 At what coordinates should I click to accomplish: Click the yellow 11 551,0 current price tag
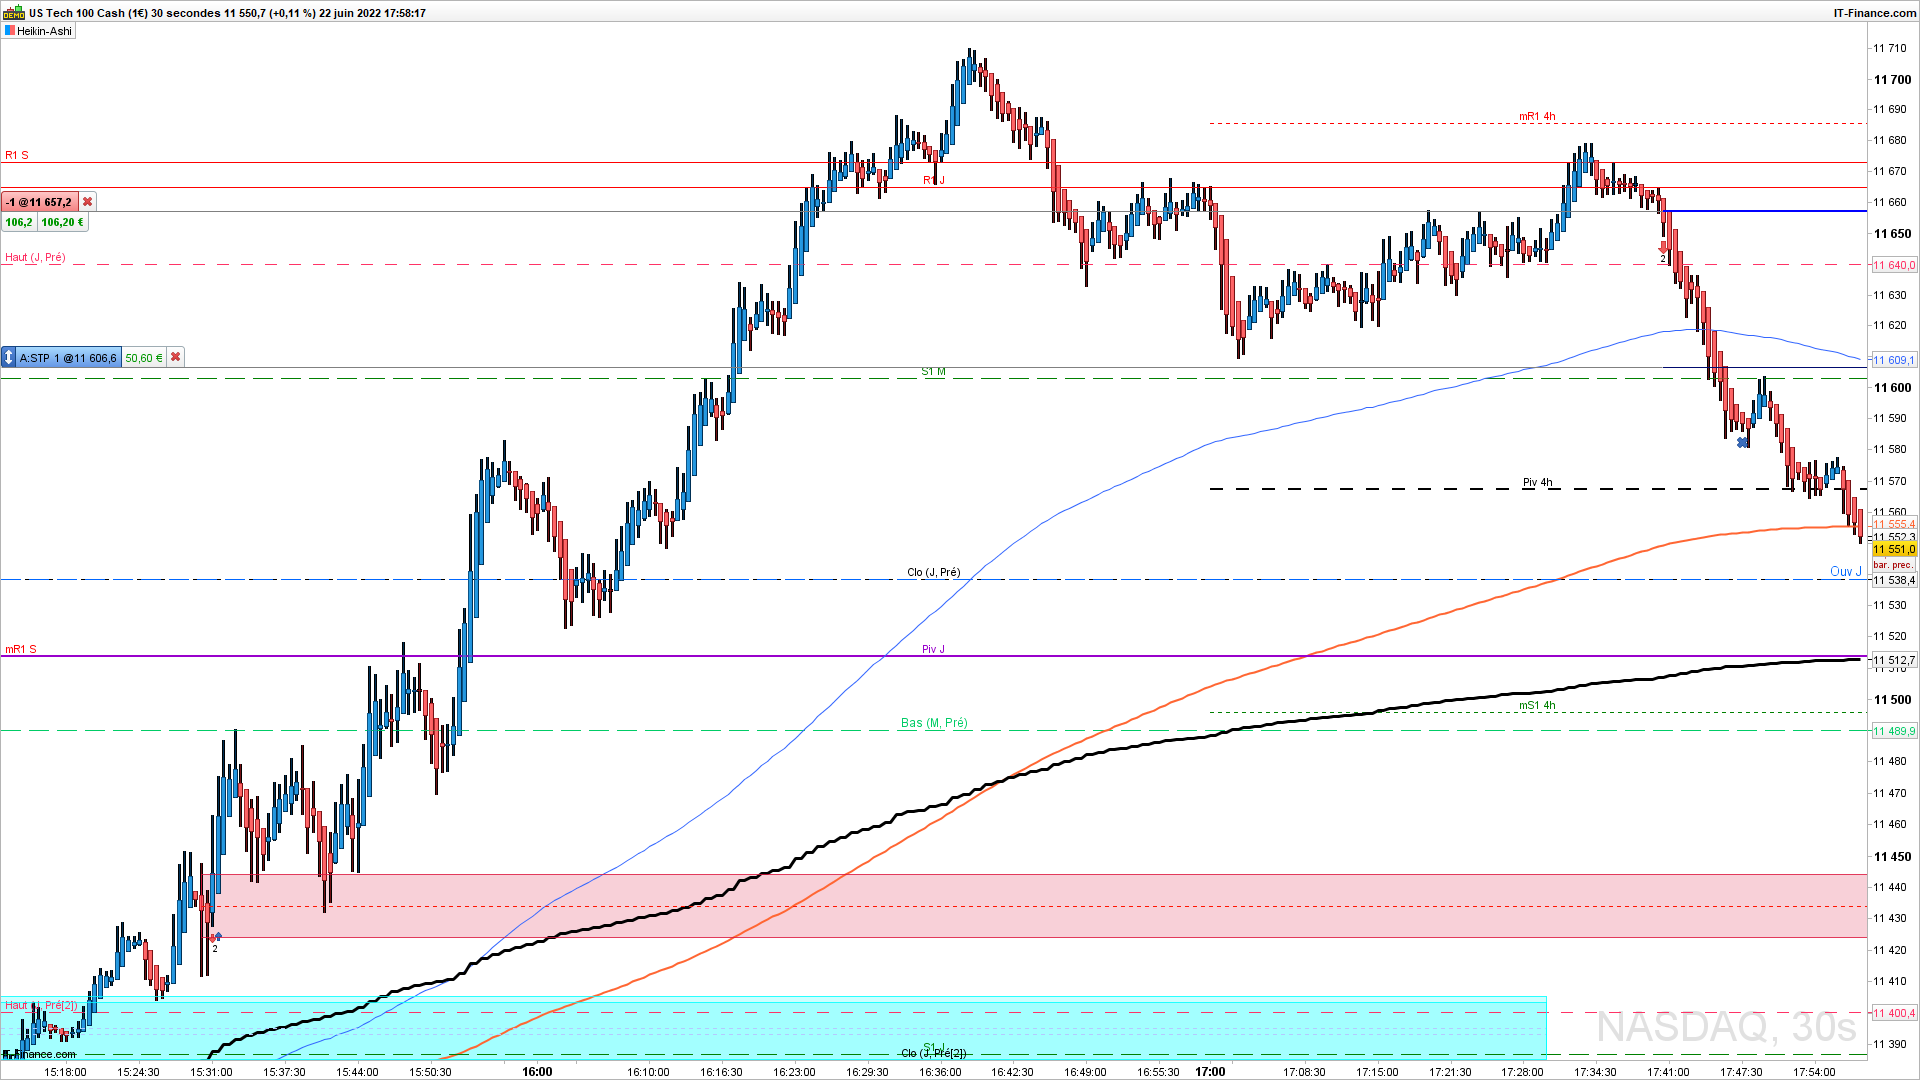point(1894,549)
